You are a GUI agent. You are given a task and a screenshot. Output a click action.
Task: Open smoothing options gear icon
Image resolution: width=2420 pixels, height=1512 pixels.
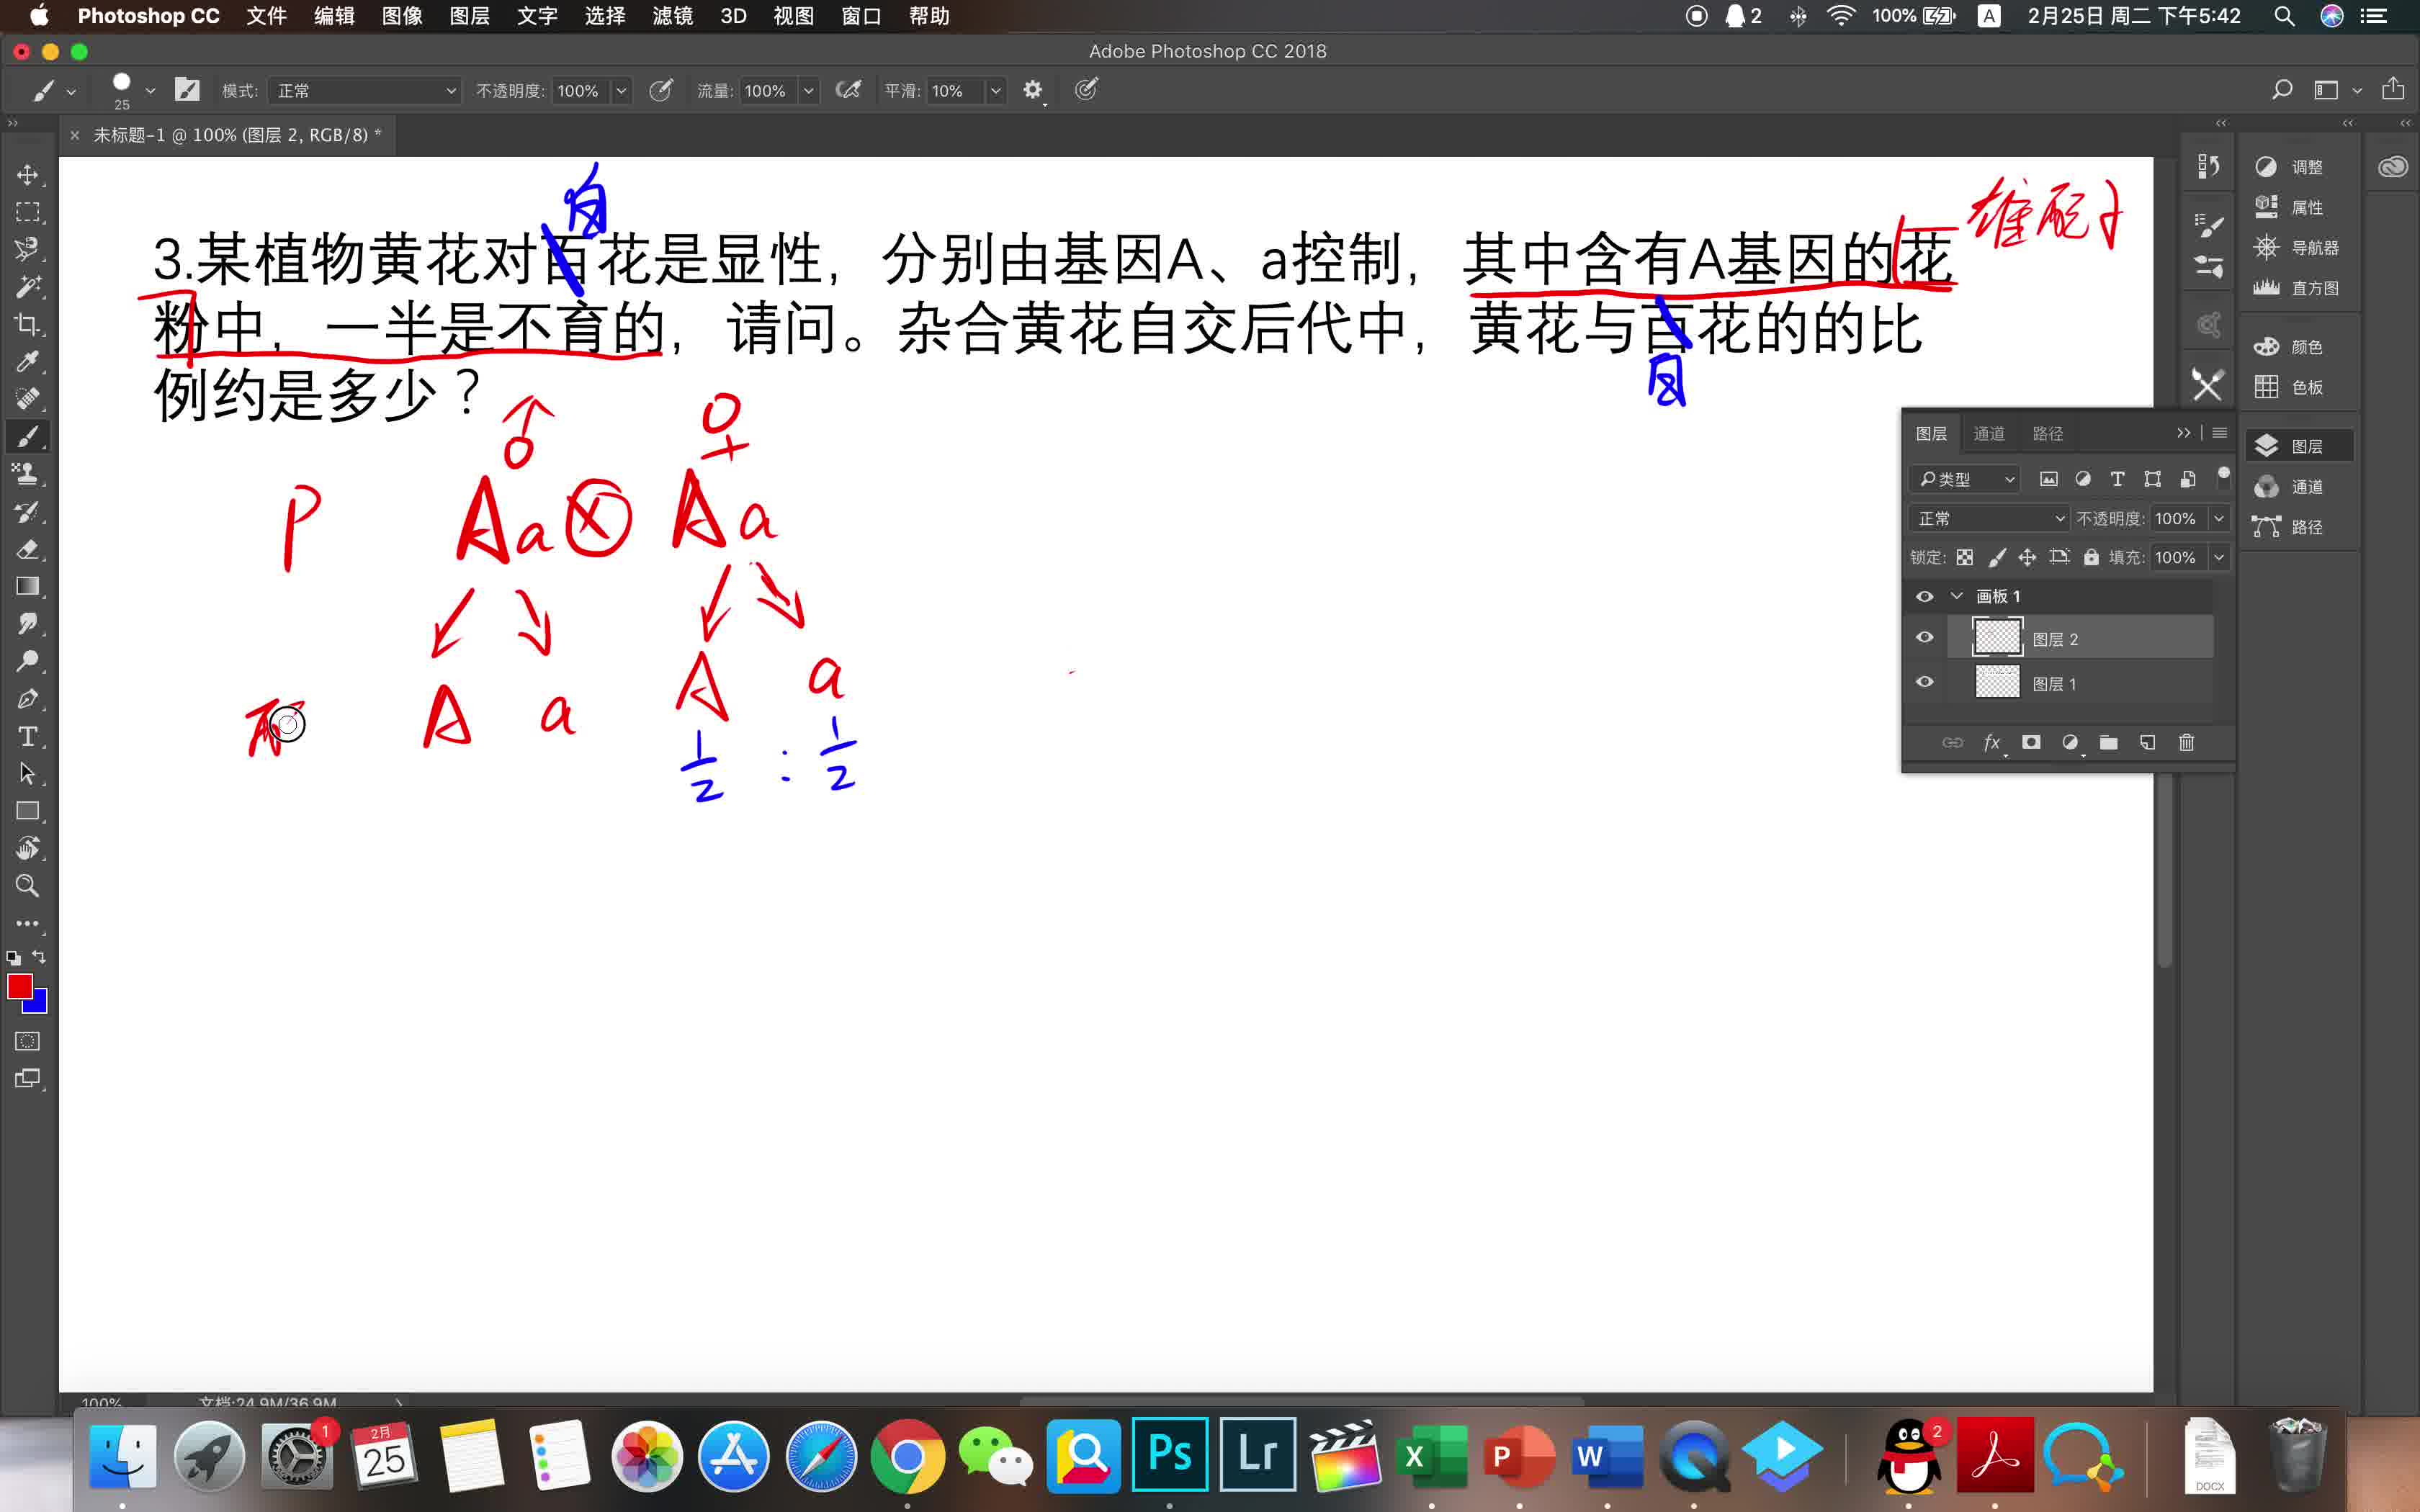1033,90
